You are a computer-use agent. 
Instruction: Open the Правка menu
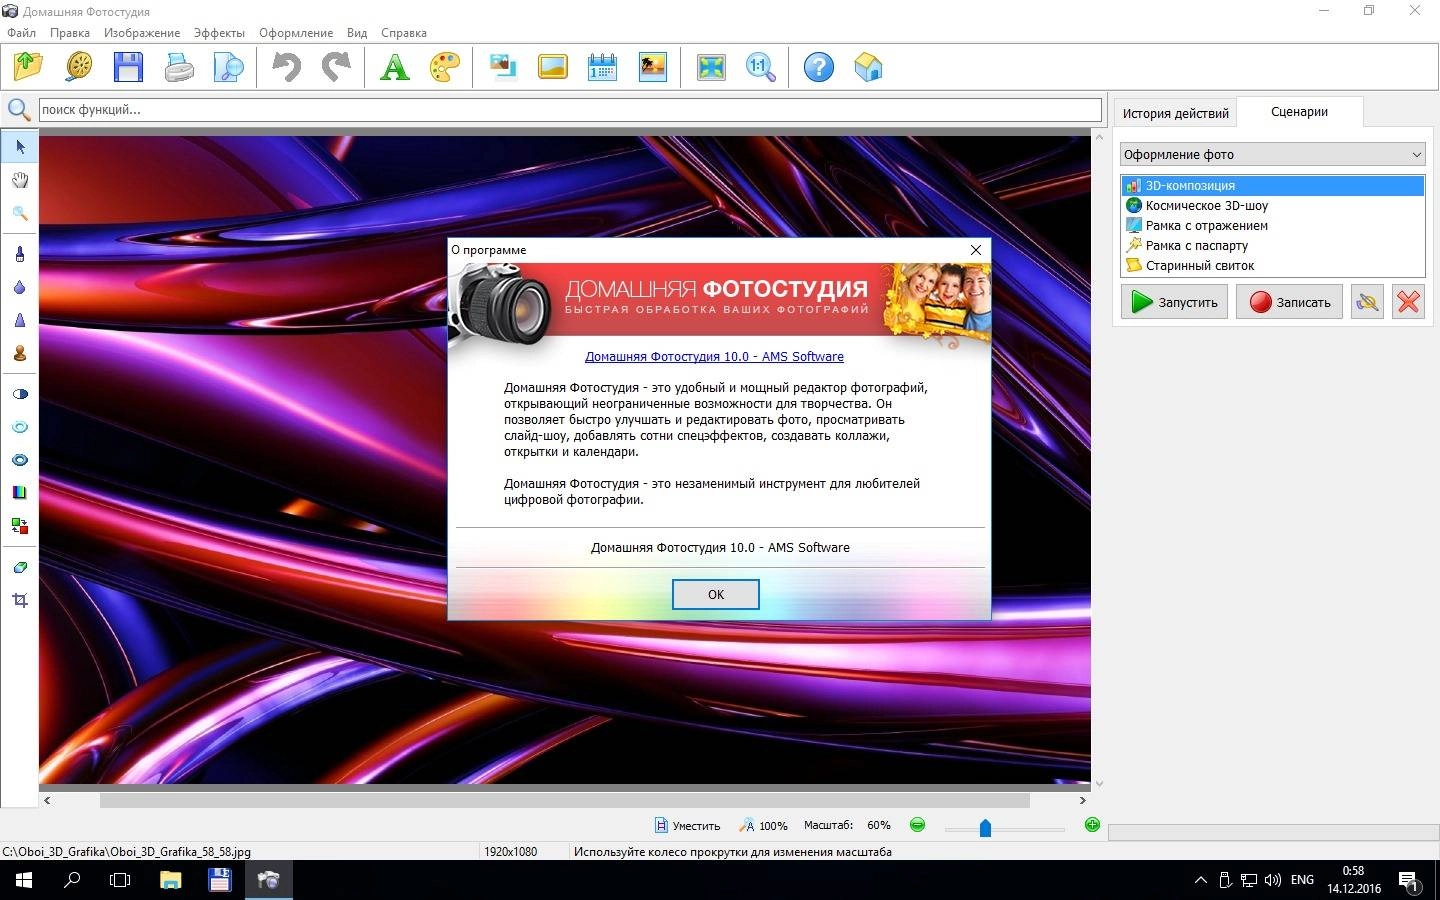70,33
